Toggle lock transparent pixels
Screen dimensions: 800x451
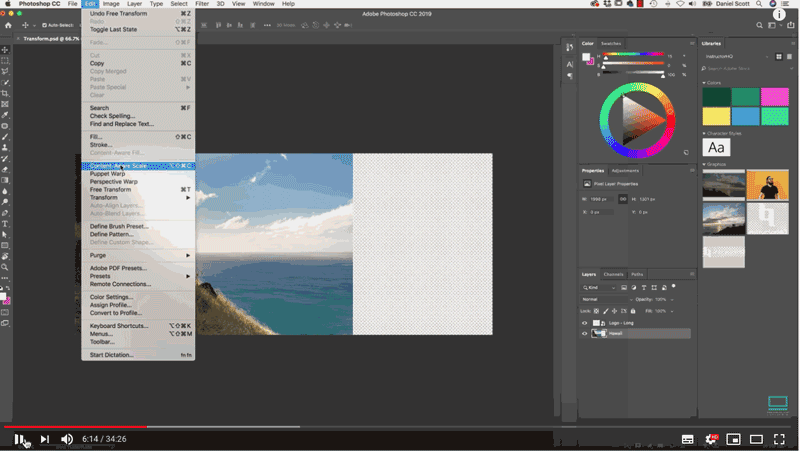coord(596,311)
